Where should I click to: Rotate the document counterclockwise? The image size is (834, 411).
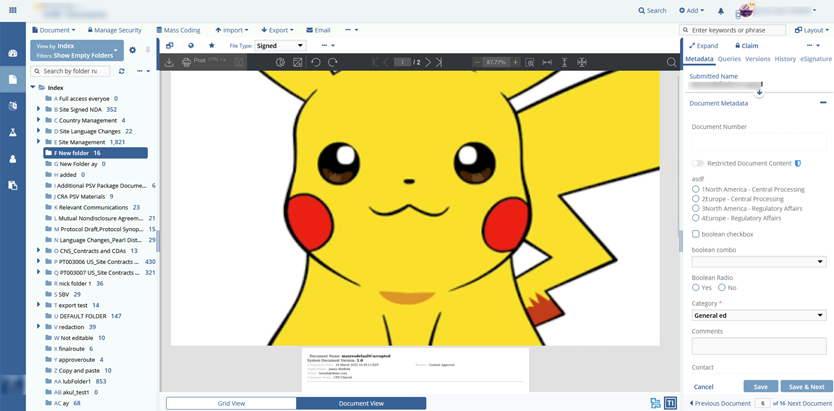pos(316,62)
